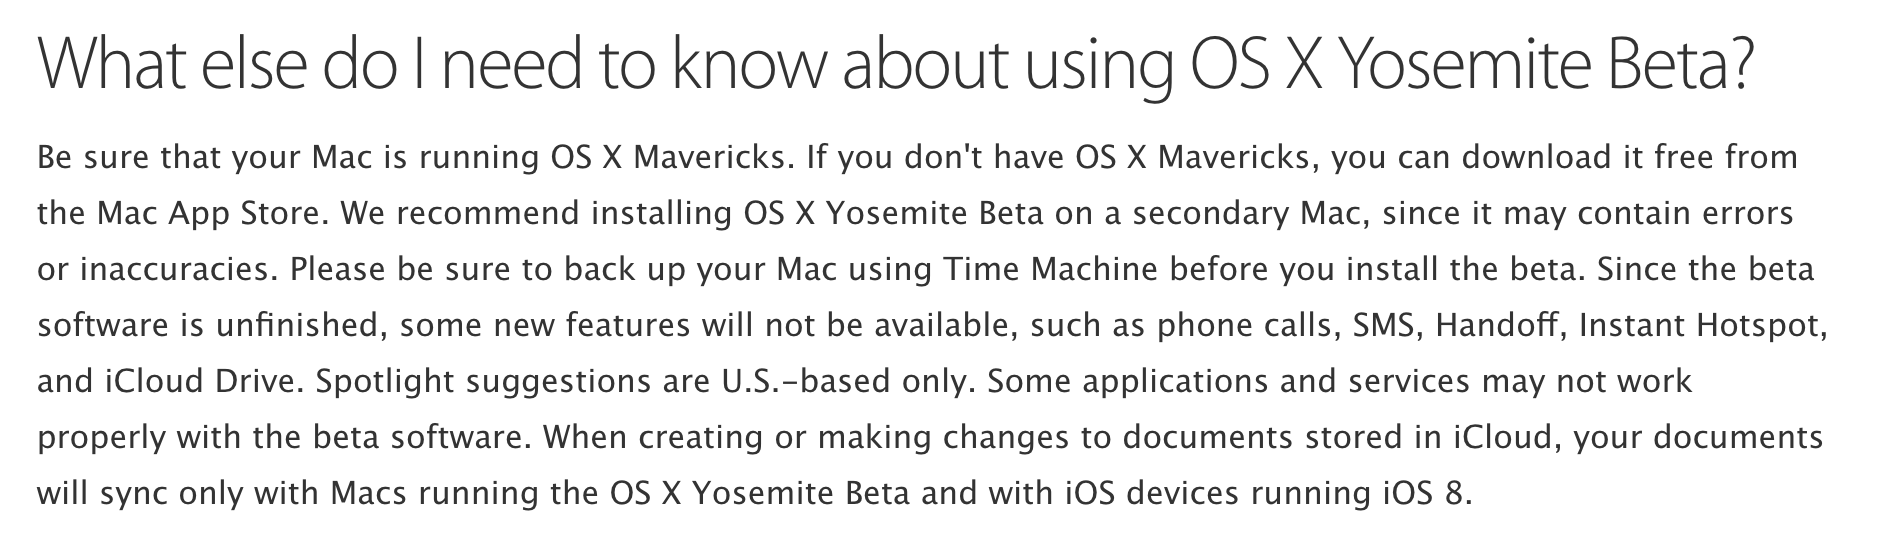
Task: Click the phrase "Some applications and services"
Action: [x=1229, y=383]
